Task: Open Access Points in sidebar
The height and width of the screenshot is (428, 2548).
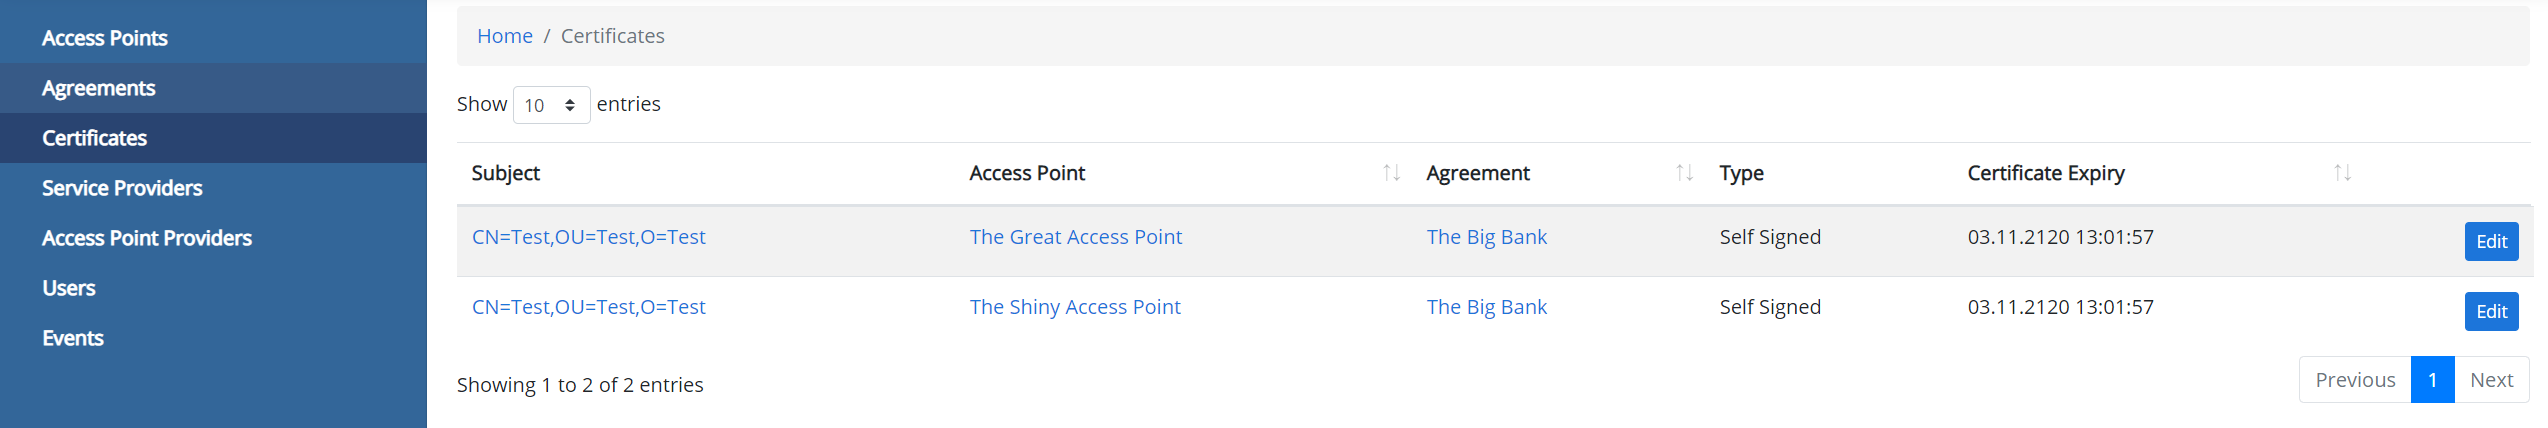Action: click(105, 38)
